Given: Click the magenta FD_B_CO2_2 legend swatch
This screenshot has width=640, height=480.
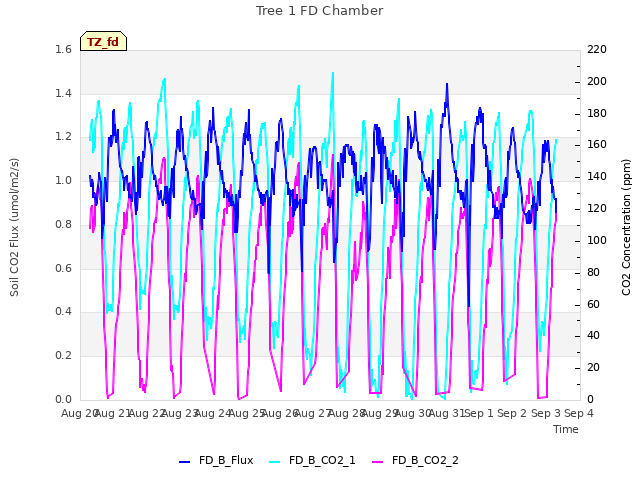Looking at the screenshot, I should click(378, 462).
